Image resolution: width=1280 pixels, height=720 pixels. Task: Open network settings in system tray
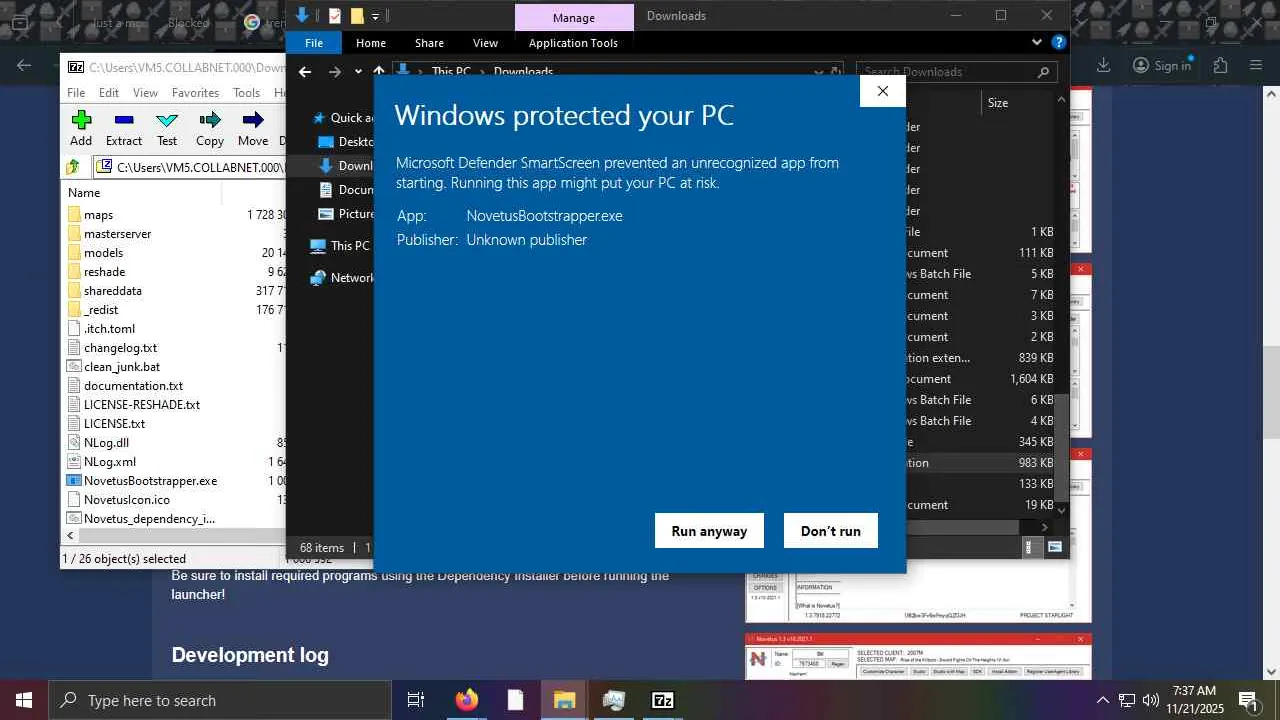pyautogui.click(x=1127, y=700)
